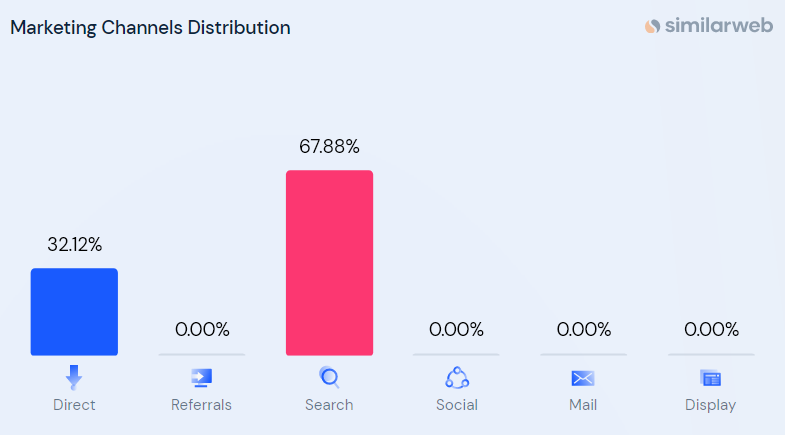Image resolution: width=785 pixels, height=435 pixels.
Task: Click the 67.88% Search value label
Action: (x=329, y=147)
